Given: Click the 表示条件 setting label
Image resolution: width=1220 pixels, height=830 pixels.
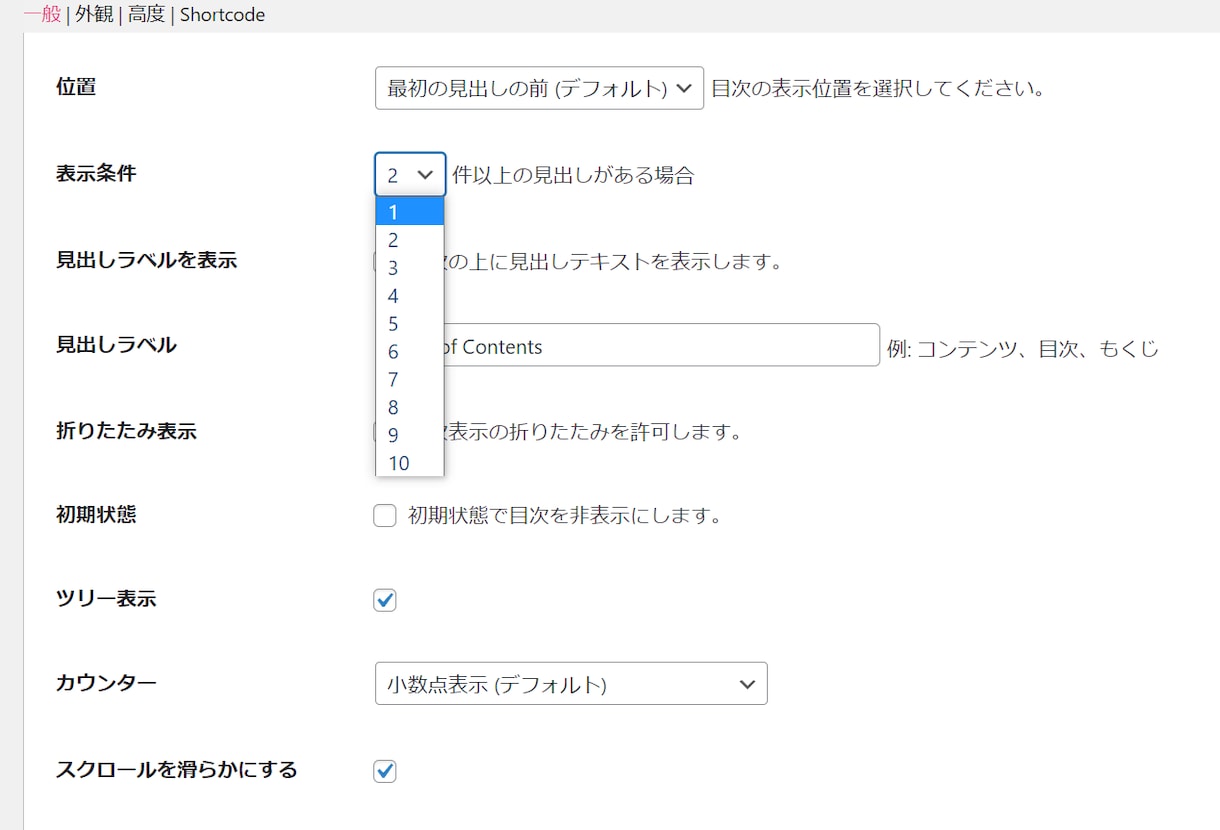Looking at the screenshot, I should click(x=96, y=173).
